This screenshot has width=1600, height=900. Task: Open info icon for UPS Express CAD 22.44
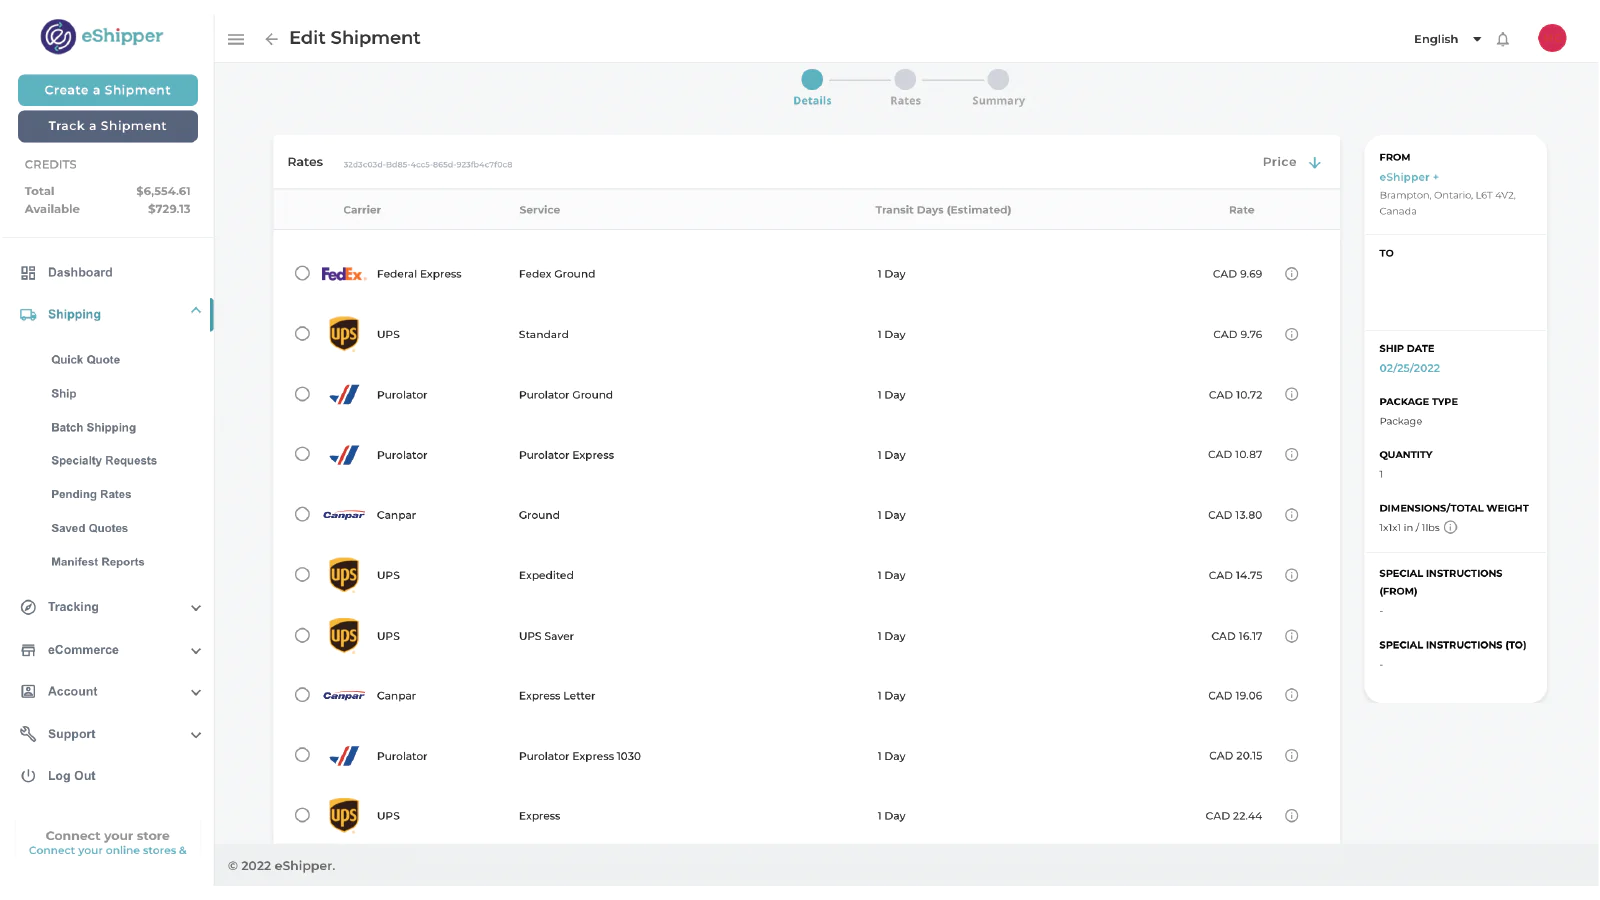1291,815
